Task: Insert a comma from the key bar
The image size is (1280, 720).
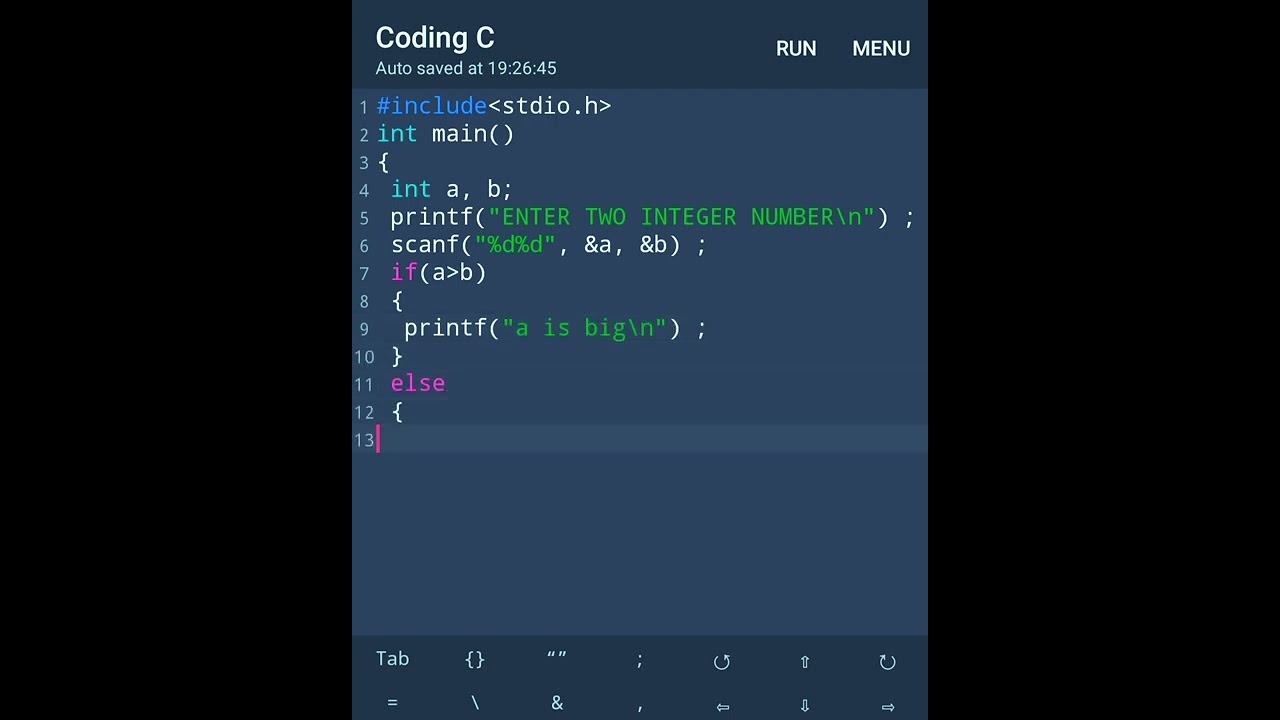Action: [640, 706]
